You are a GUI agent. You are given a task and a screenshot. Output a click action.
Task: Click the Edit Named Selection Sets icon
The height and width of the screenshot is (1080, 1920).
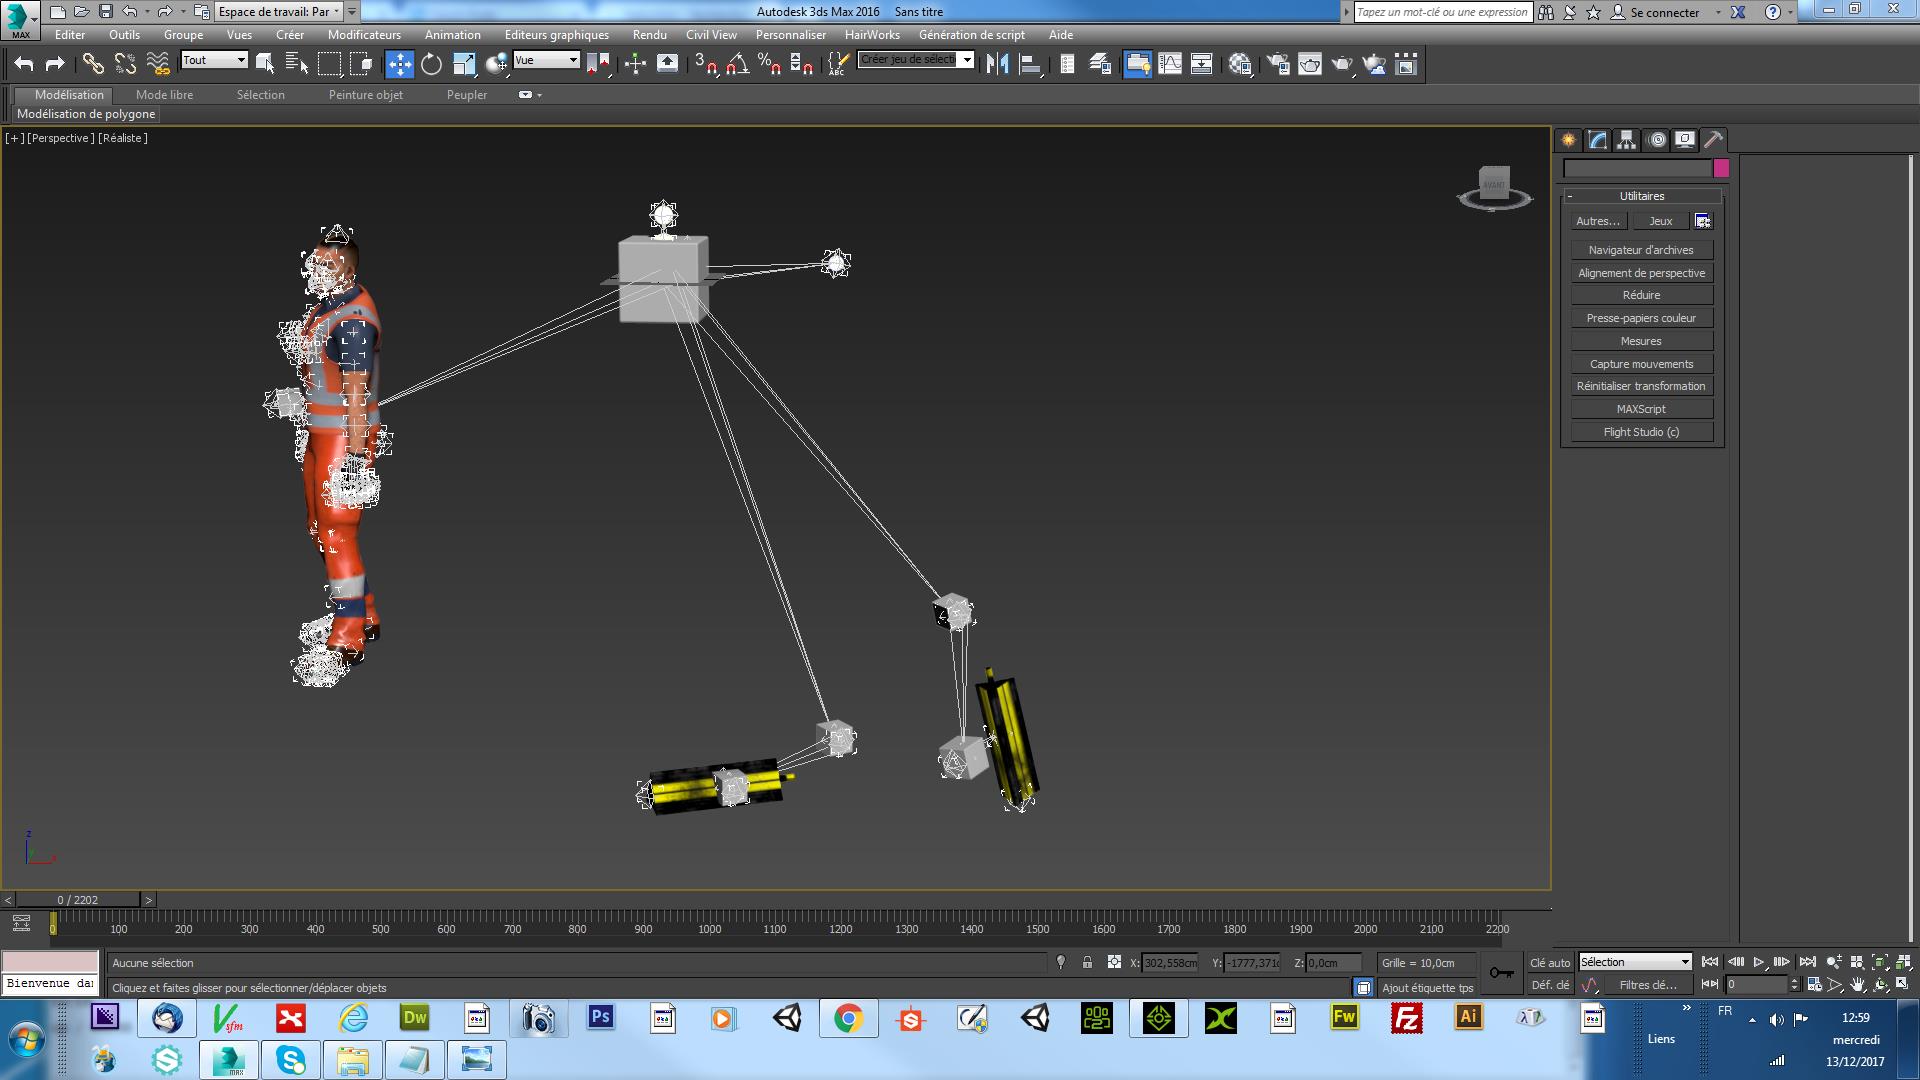point(837,64)
